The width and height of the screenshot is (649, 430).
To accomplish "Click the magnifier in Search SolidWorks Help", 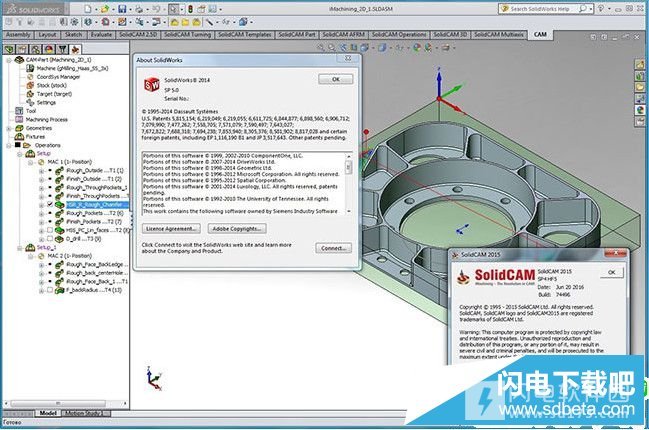I will pyautogui.click(x=582, y=8).
